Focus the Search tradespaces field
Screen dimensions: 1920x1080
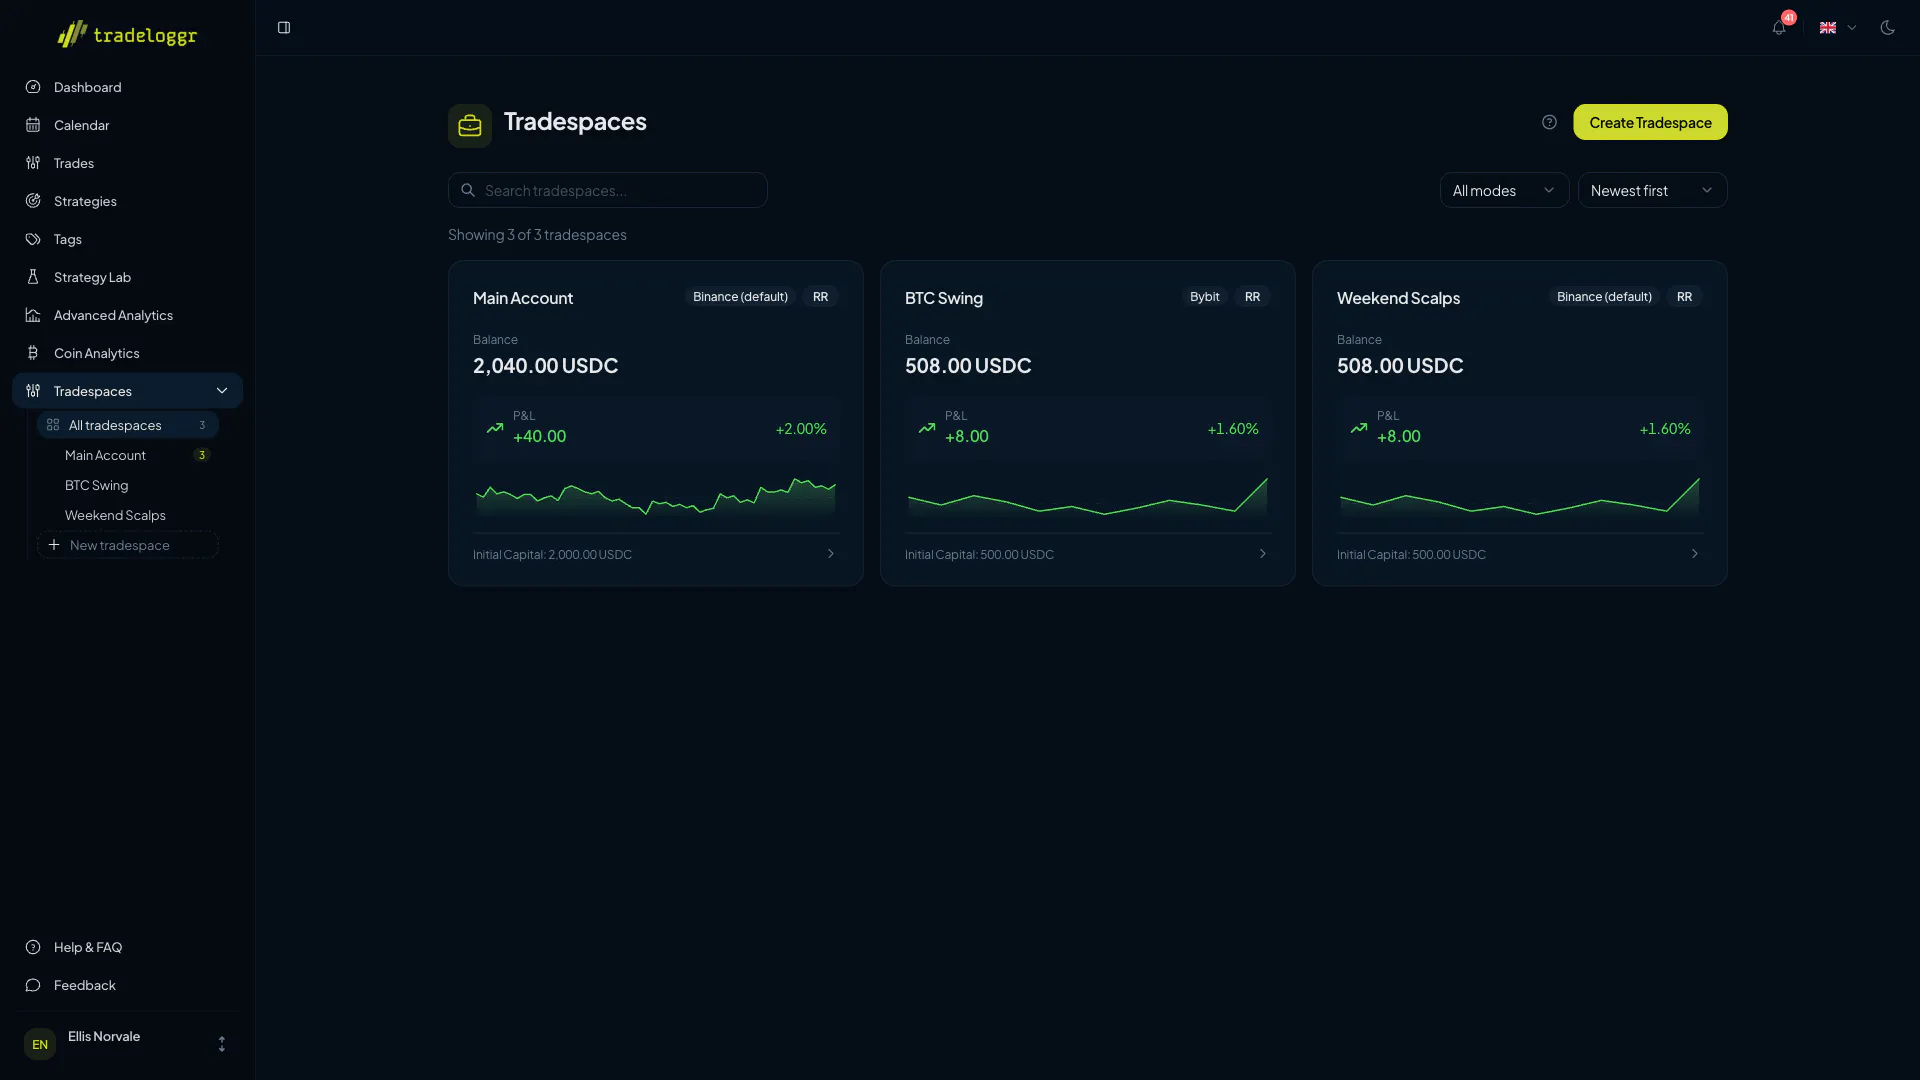pos(608,190)
